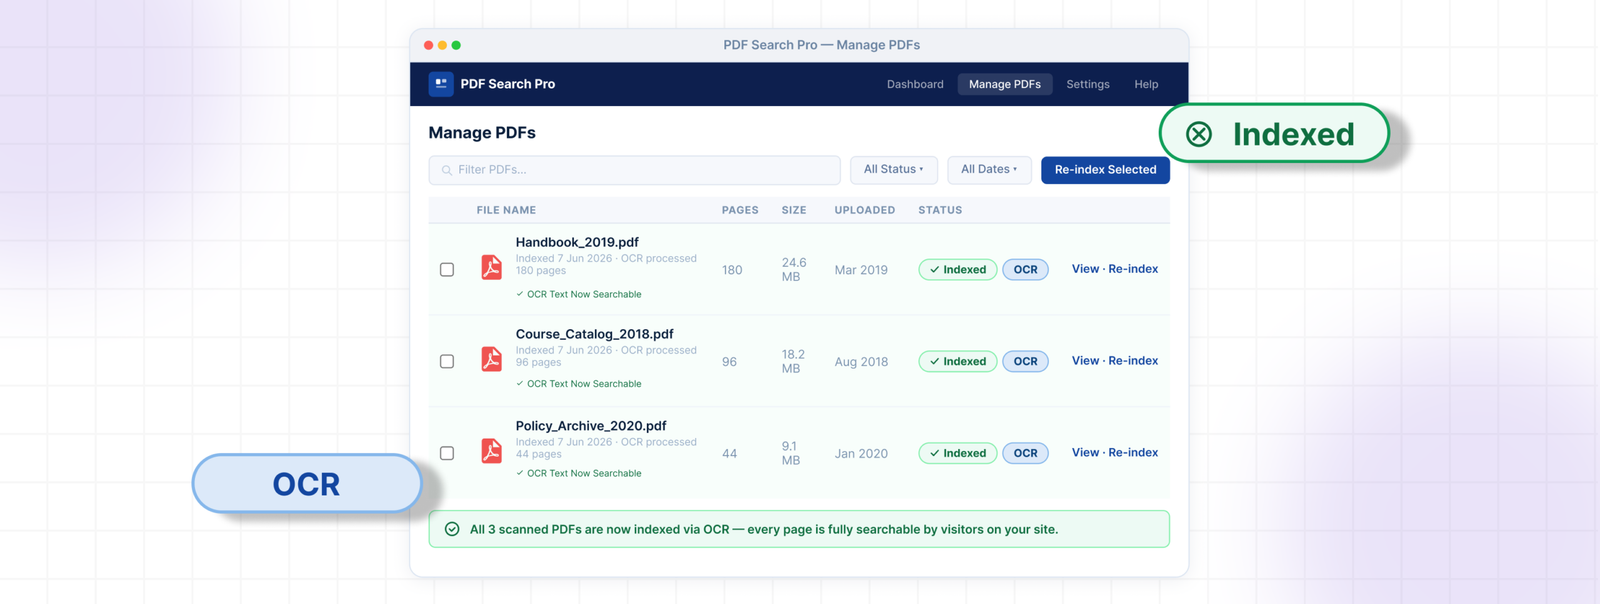Re-index the Course_Catalog_2018.pdf file
Image resolution: width=1600 pixels, height=604 pixels.
click(1133, 361)
